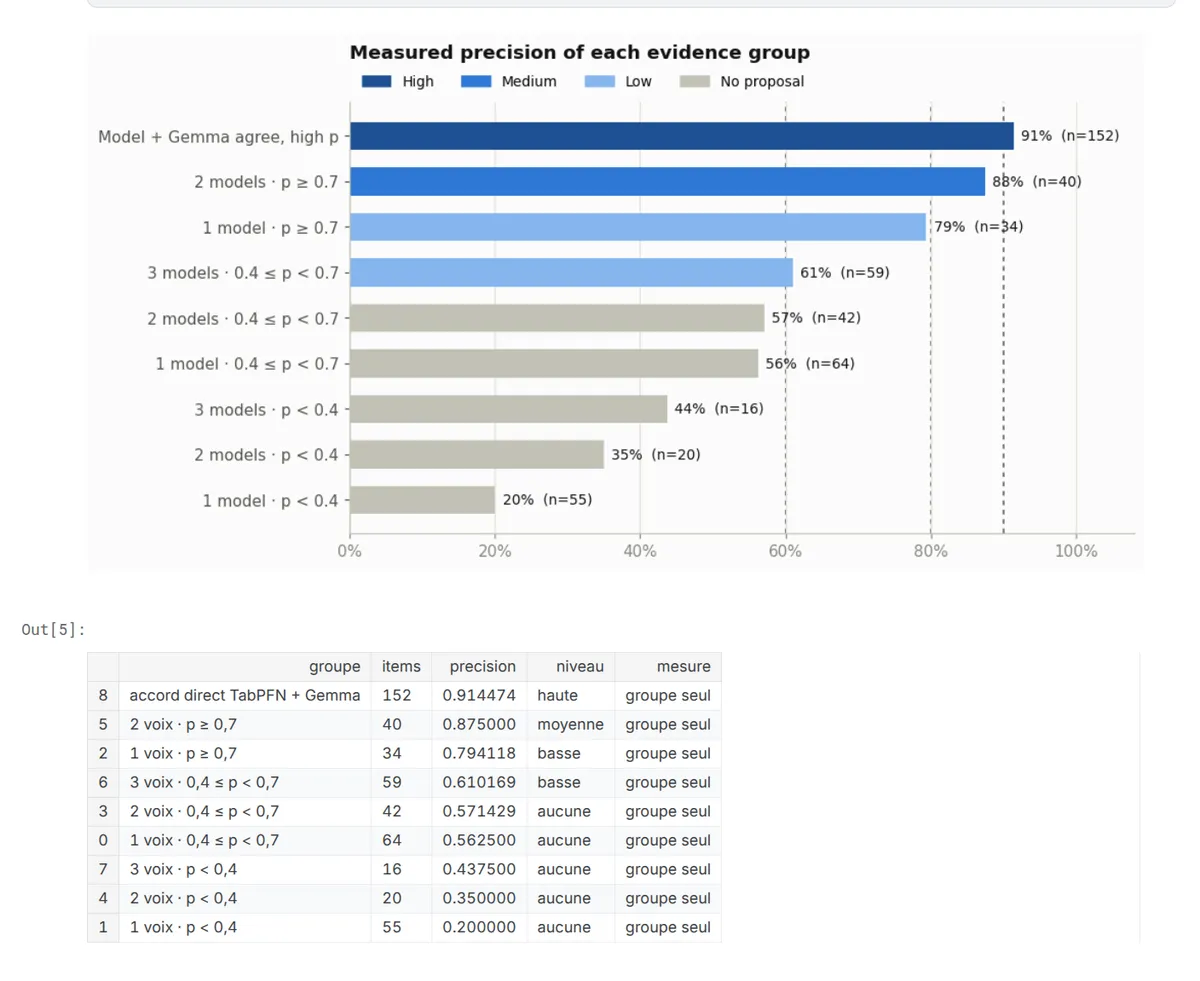1200x981 pixels.
Task: Click the light blue Low legend swatch
Action: (600, 82)
